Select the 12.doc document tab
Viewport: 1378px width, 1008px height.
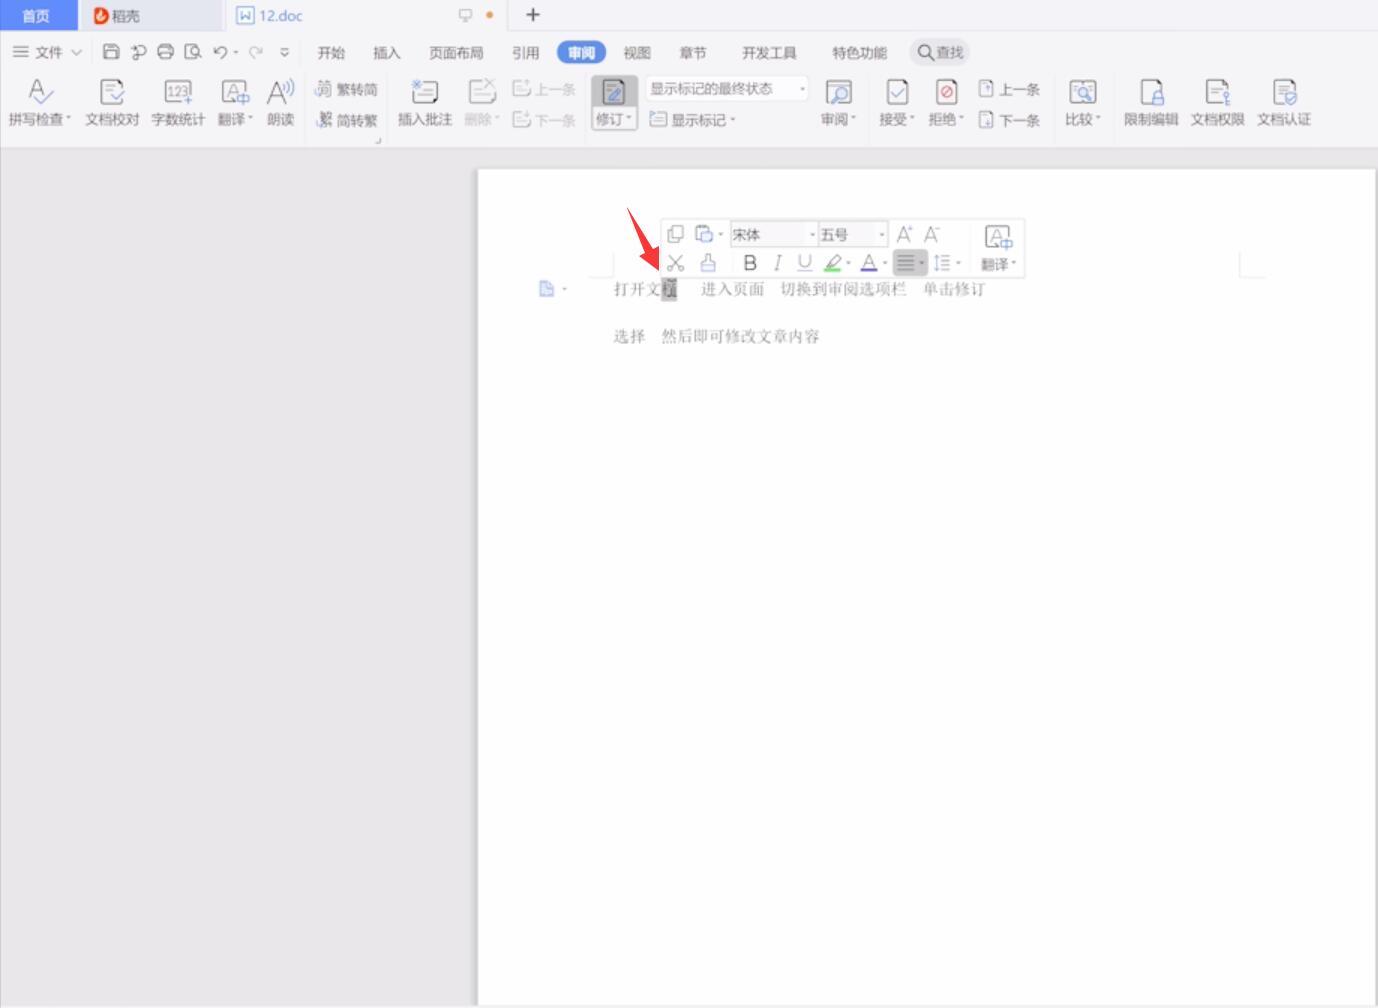366,15
